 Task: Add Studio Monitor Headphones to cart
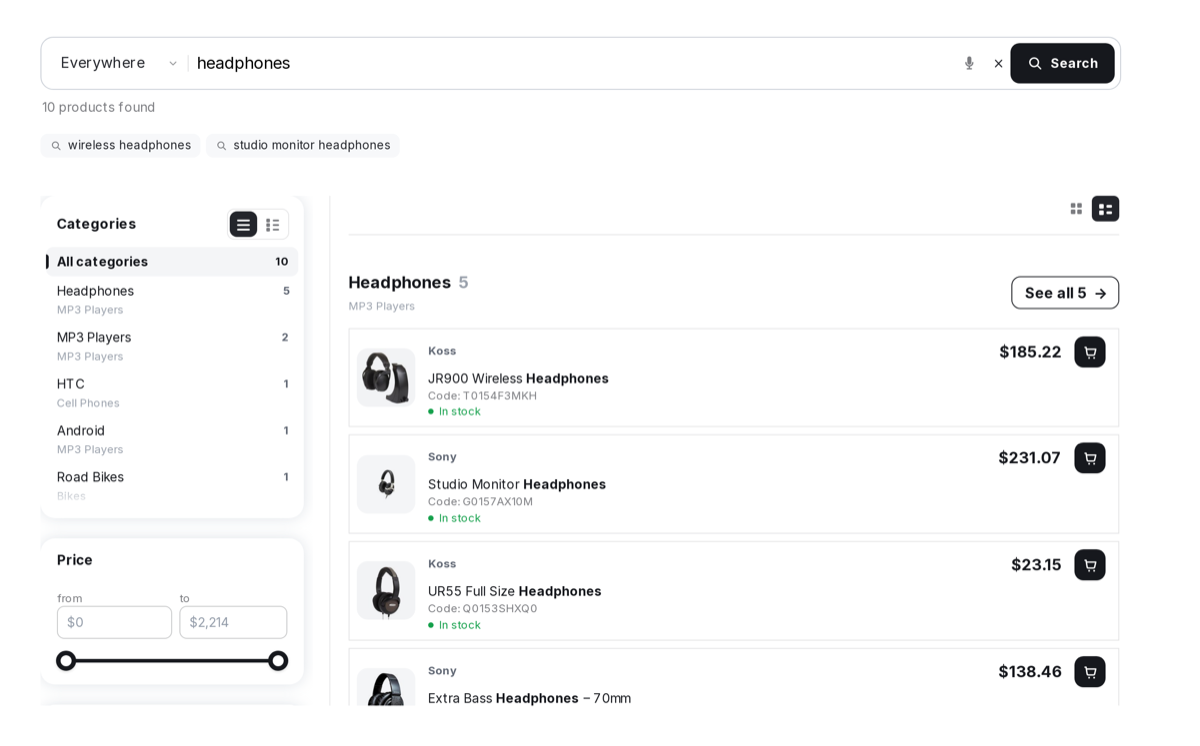coord(1090,458)
